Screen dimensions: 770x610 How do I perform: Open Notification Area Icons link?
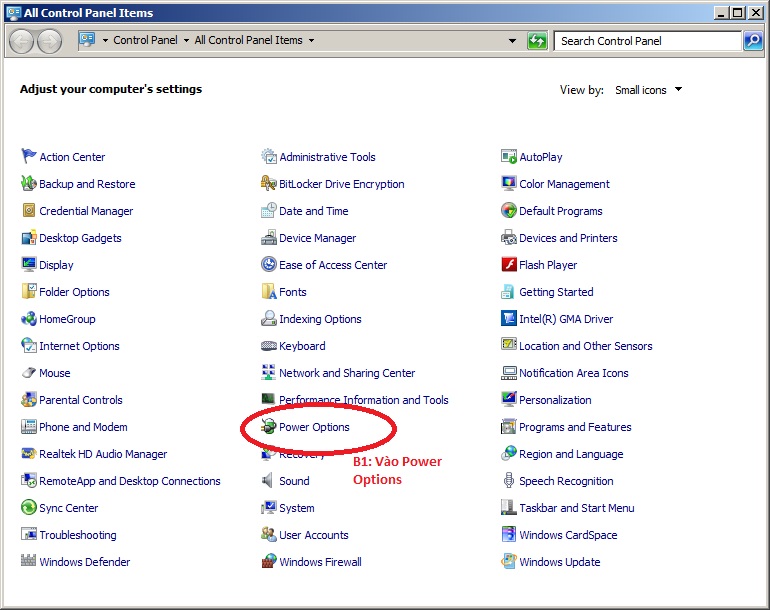tap(574, 373)
